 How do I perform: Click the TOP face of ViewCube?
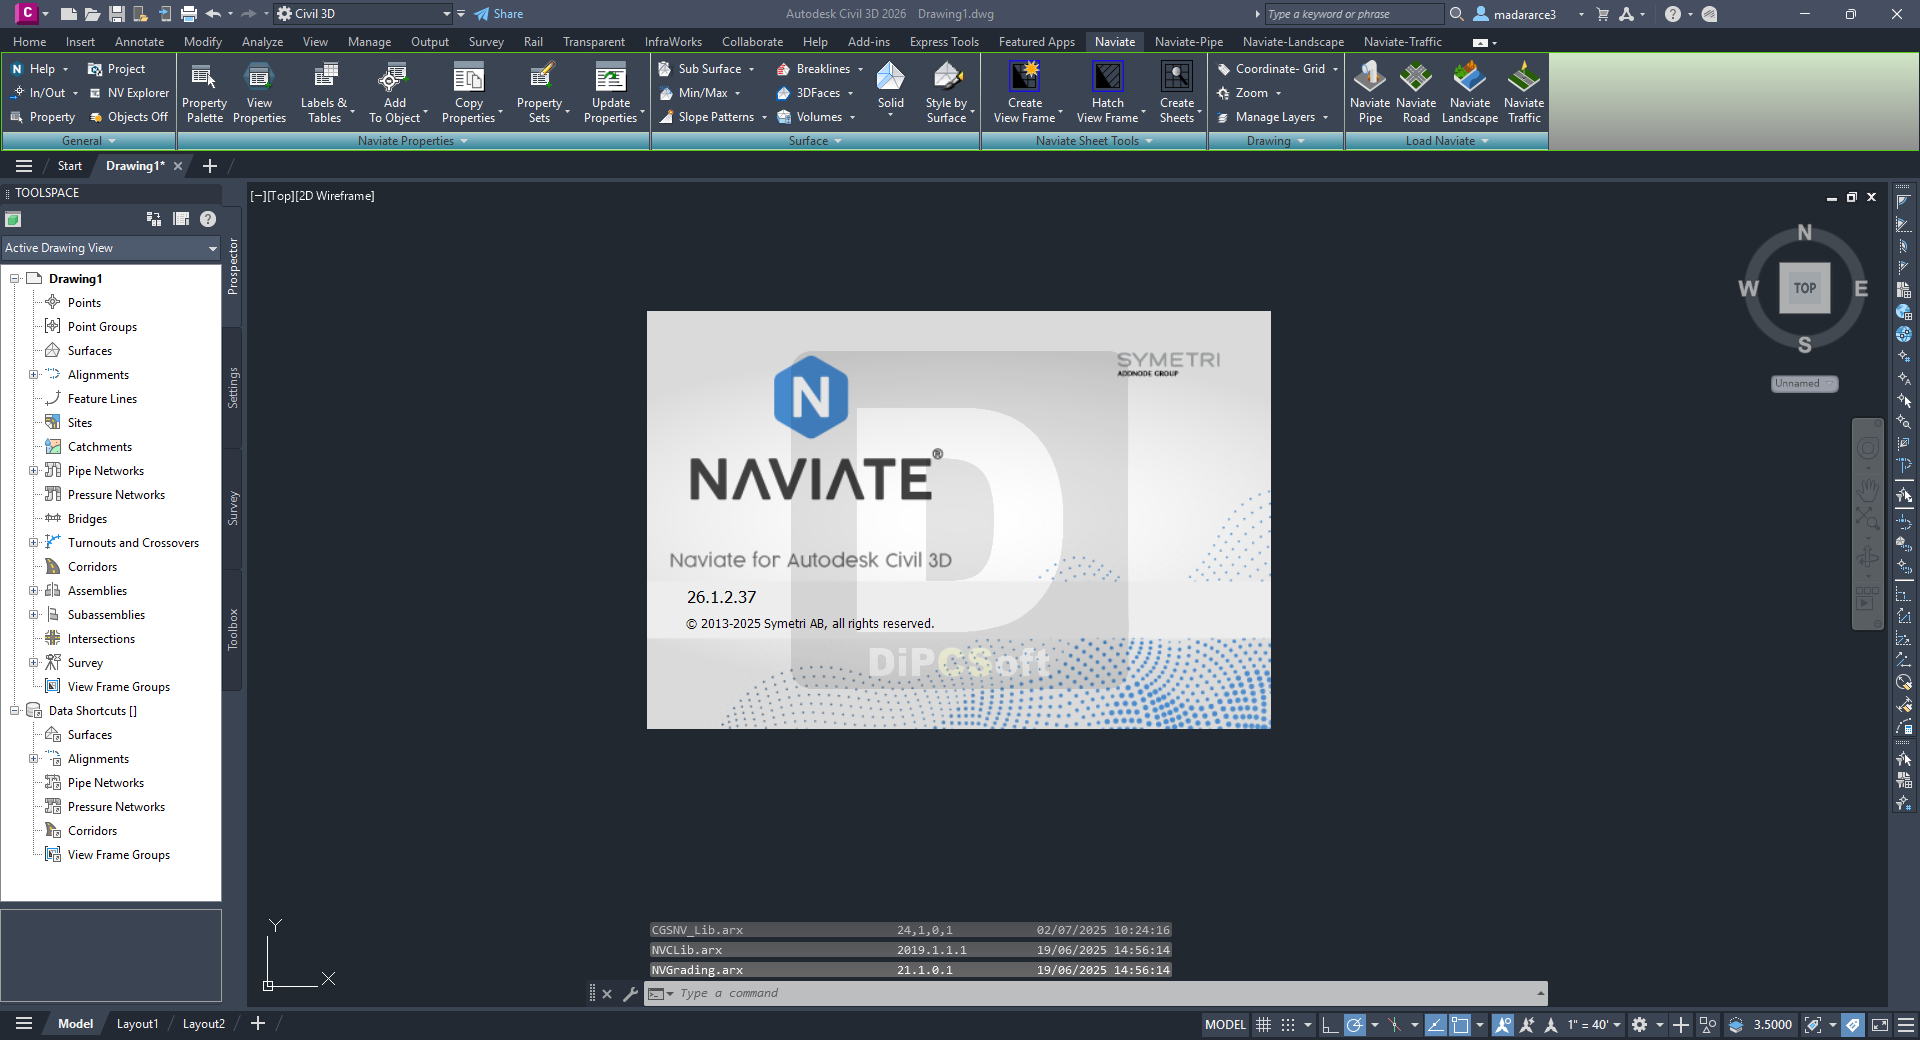click(x=1804, y=288)
